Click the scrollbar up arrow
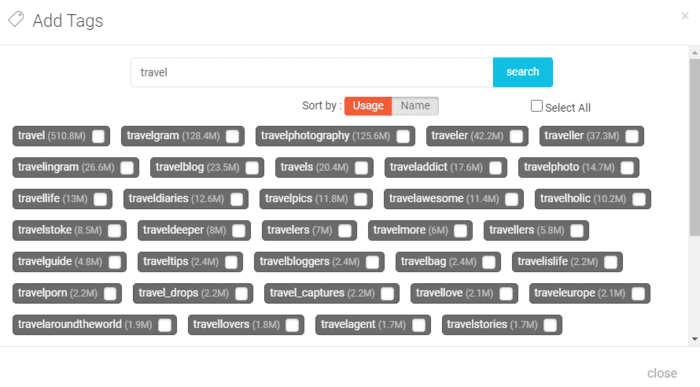The width and height of the screenshot is (700, 387). tap(695, 53)
